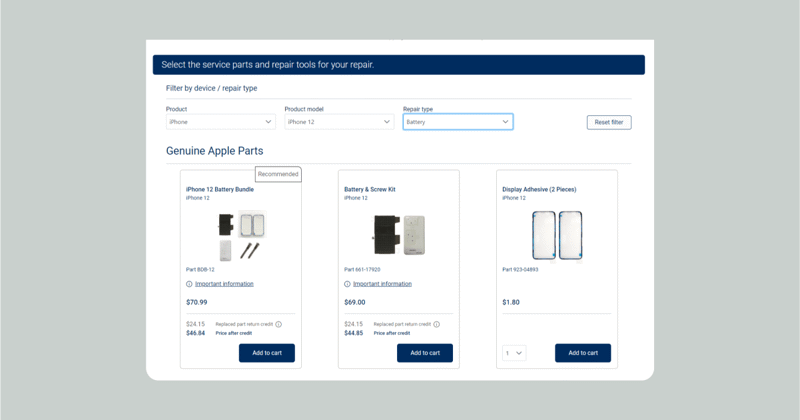Add Battery & Screw Kit to cart
Image resolution: width=800 pixels, height=420 pixels.
pyautogui.click(x=425, y=353)
